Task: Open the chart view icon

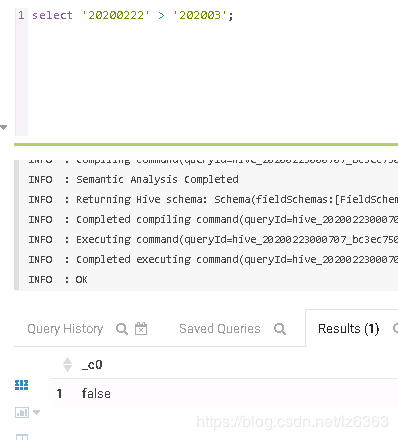Action: click(x=22, y=413)
